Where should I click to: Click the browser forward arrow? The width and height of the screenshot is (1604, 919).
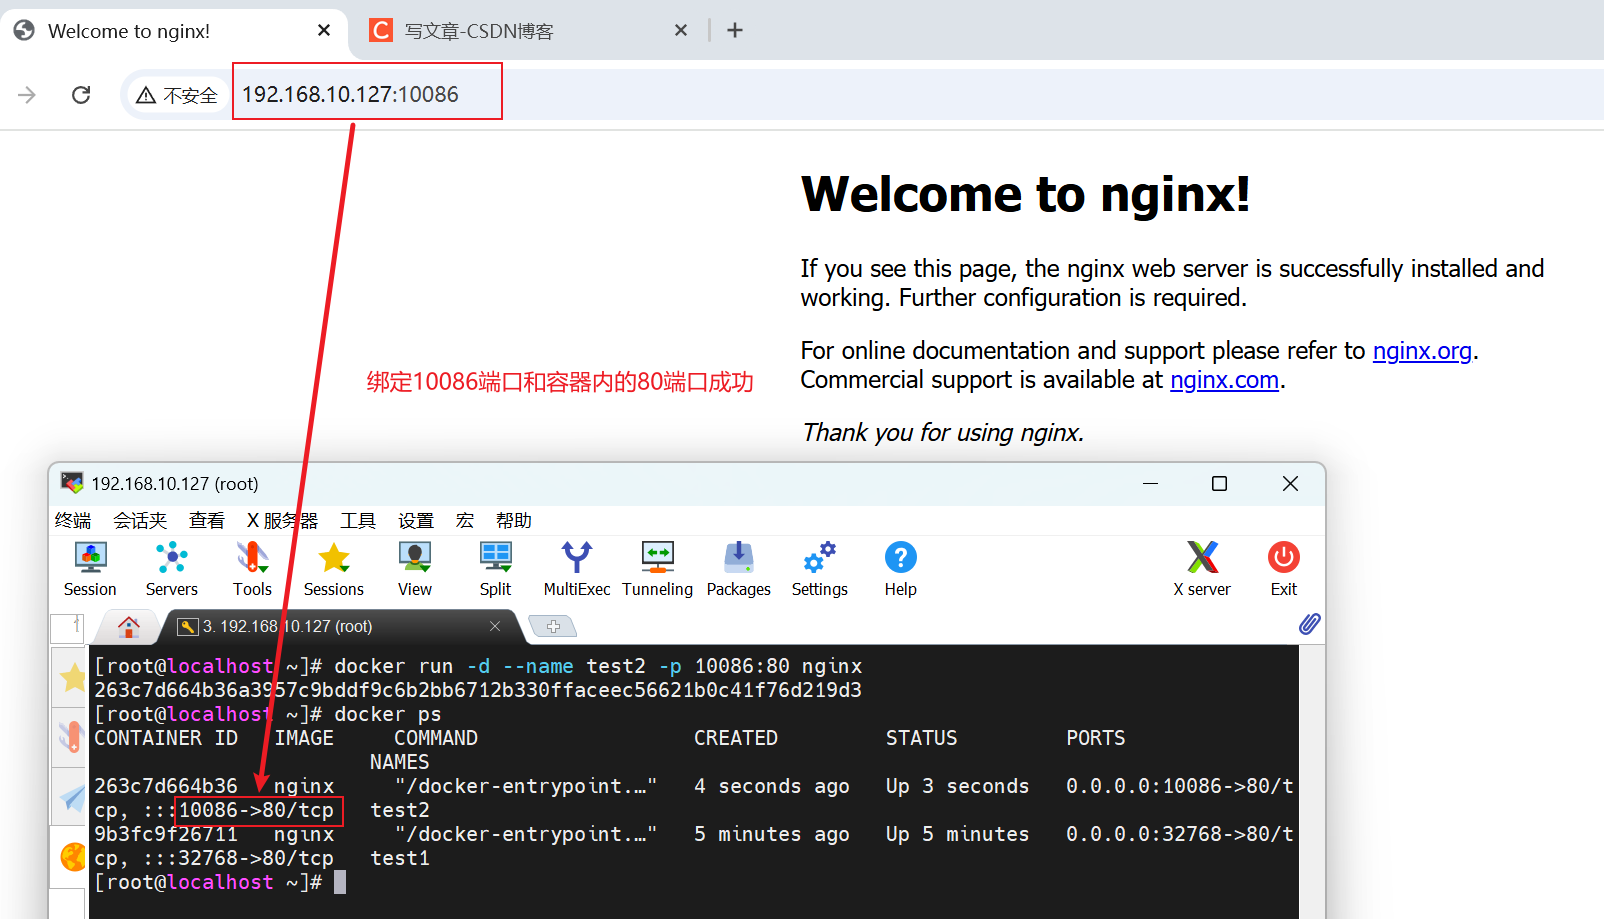pos(27,95)
